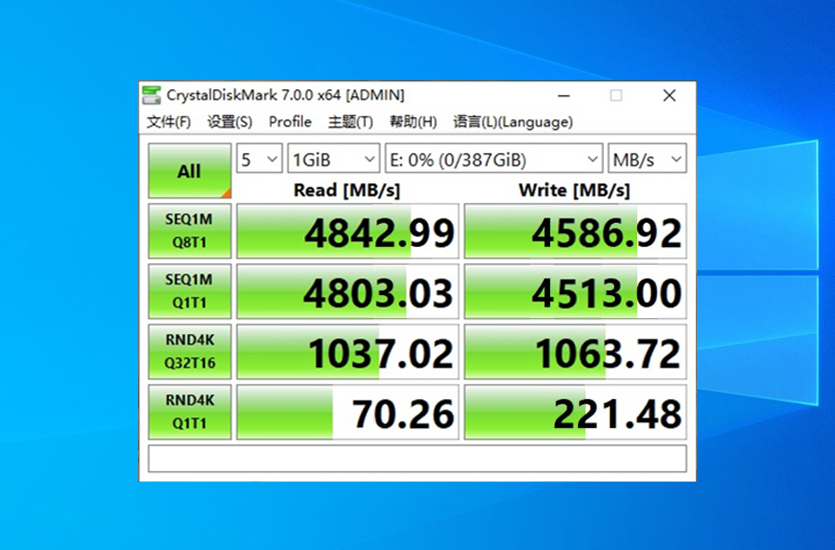Close the CrystalDiskMark window
Viewport: 835px width, 550px height.
point(669,96)
